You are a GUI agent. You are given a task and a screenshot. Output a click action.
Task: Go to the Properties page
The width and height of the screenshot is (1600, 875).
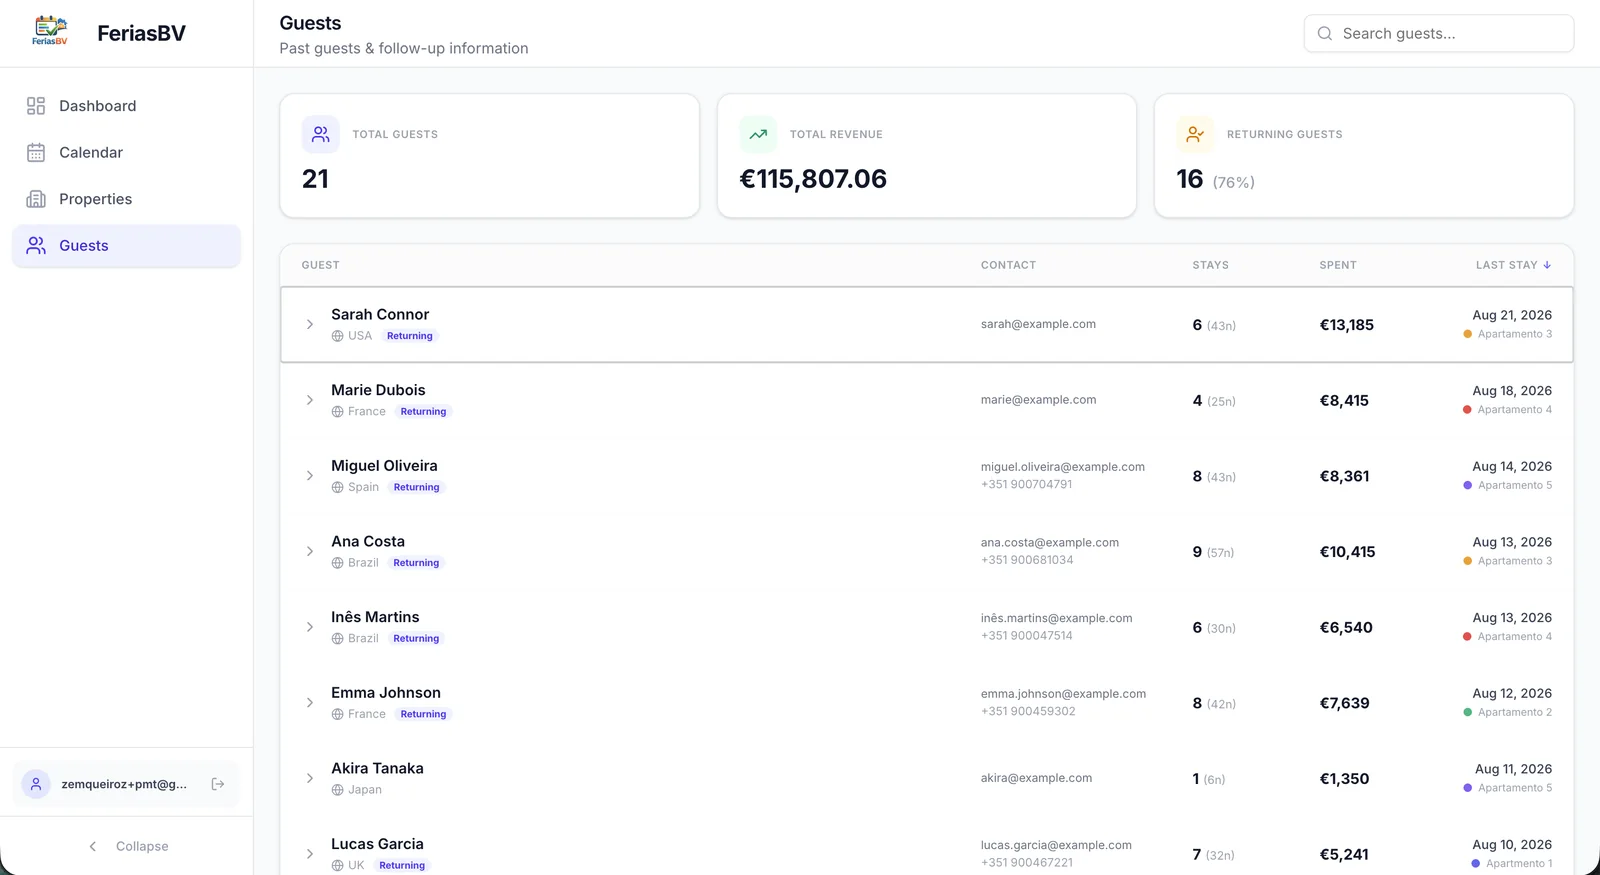coord(126,199)
